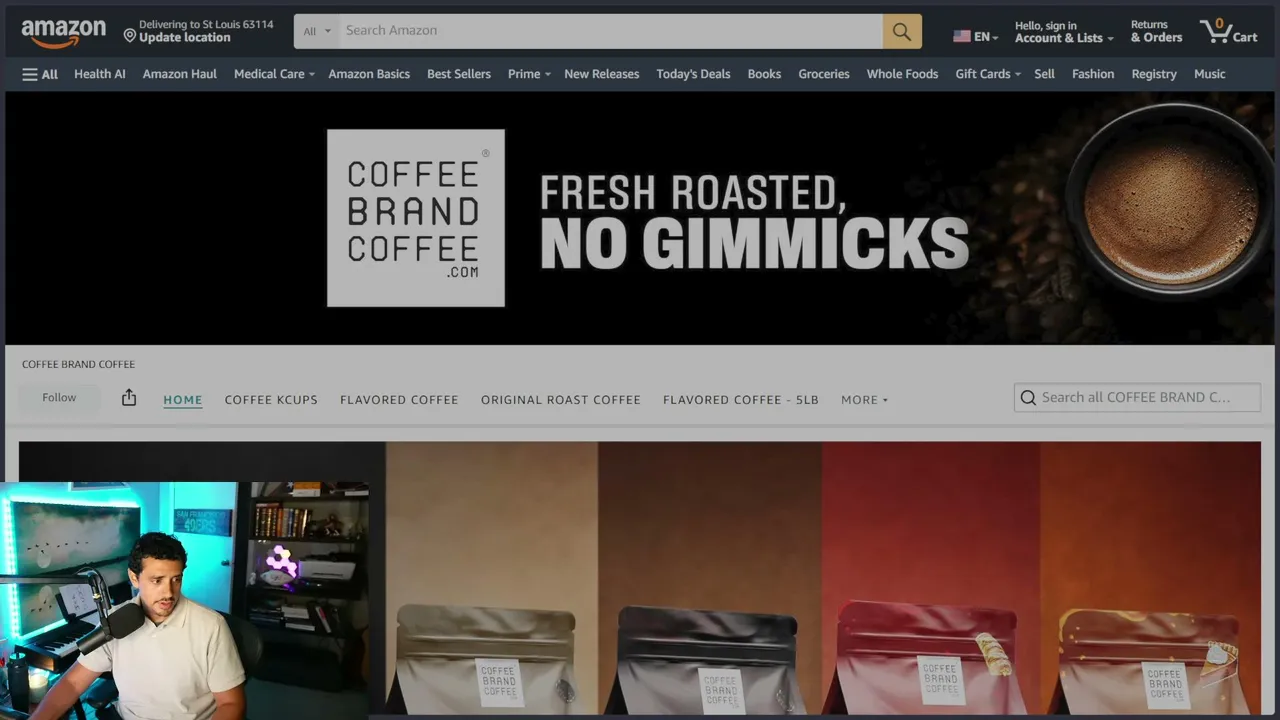Focus the Search Amazon field
This screenshot has height=720, width=1280.
611,31
